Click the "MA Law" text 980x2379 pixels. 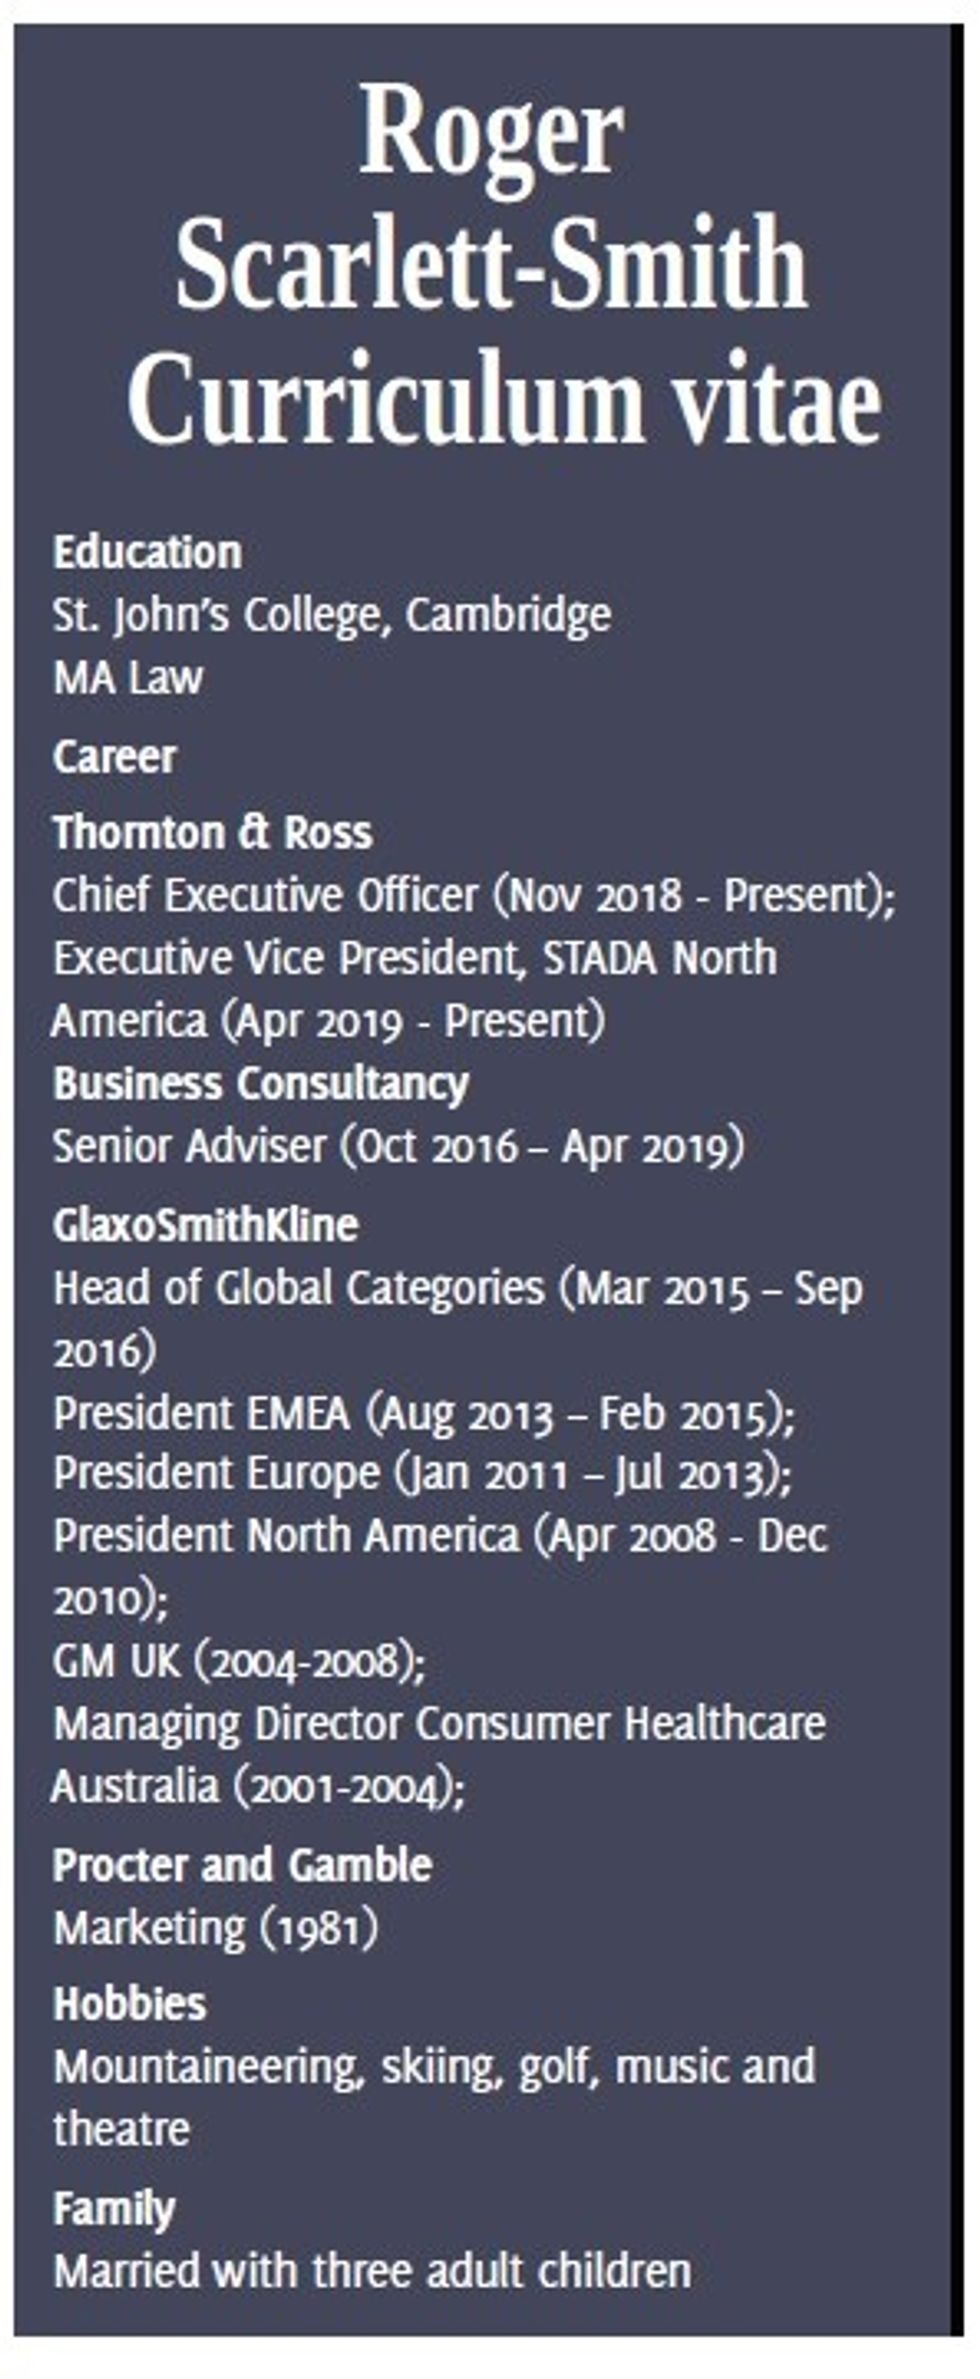(x=128, y=677)
